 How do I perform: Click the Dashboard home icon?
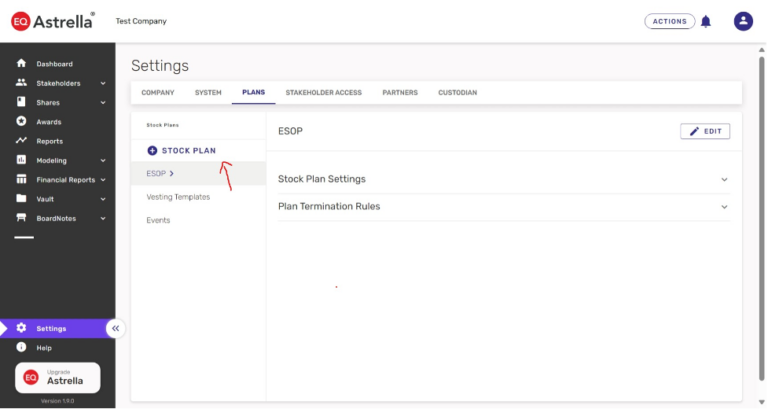coord(21,64)
